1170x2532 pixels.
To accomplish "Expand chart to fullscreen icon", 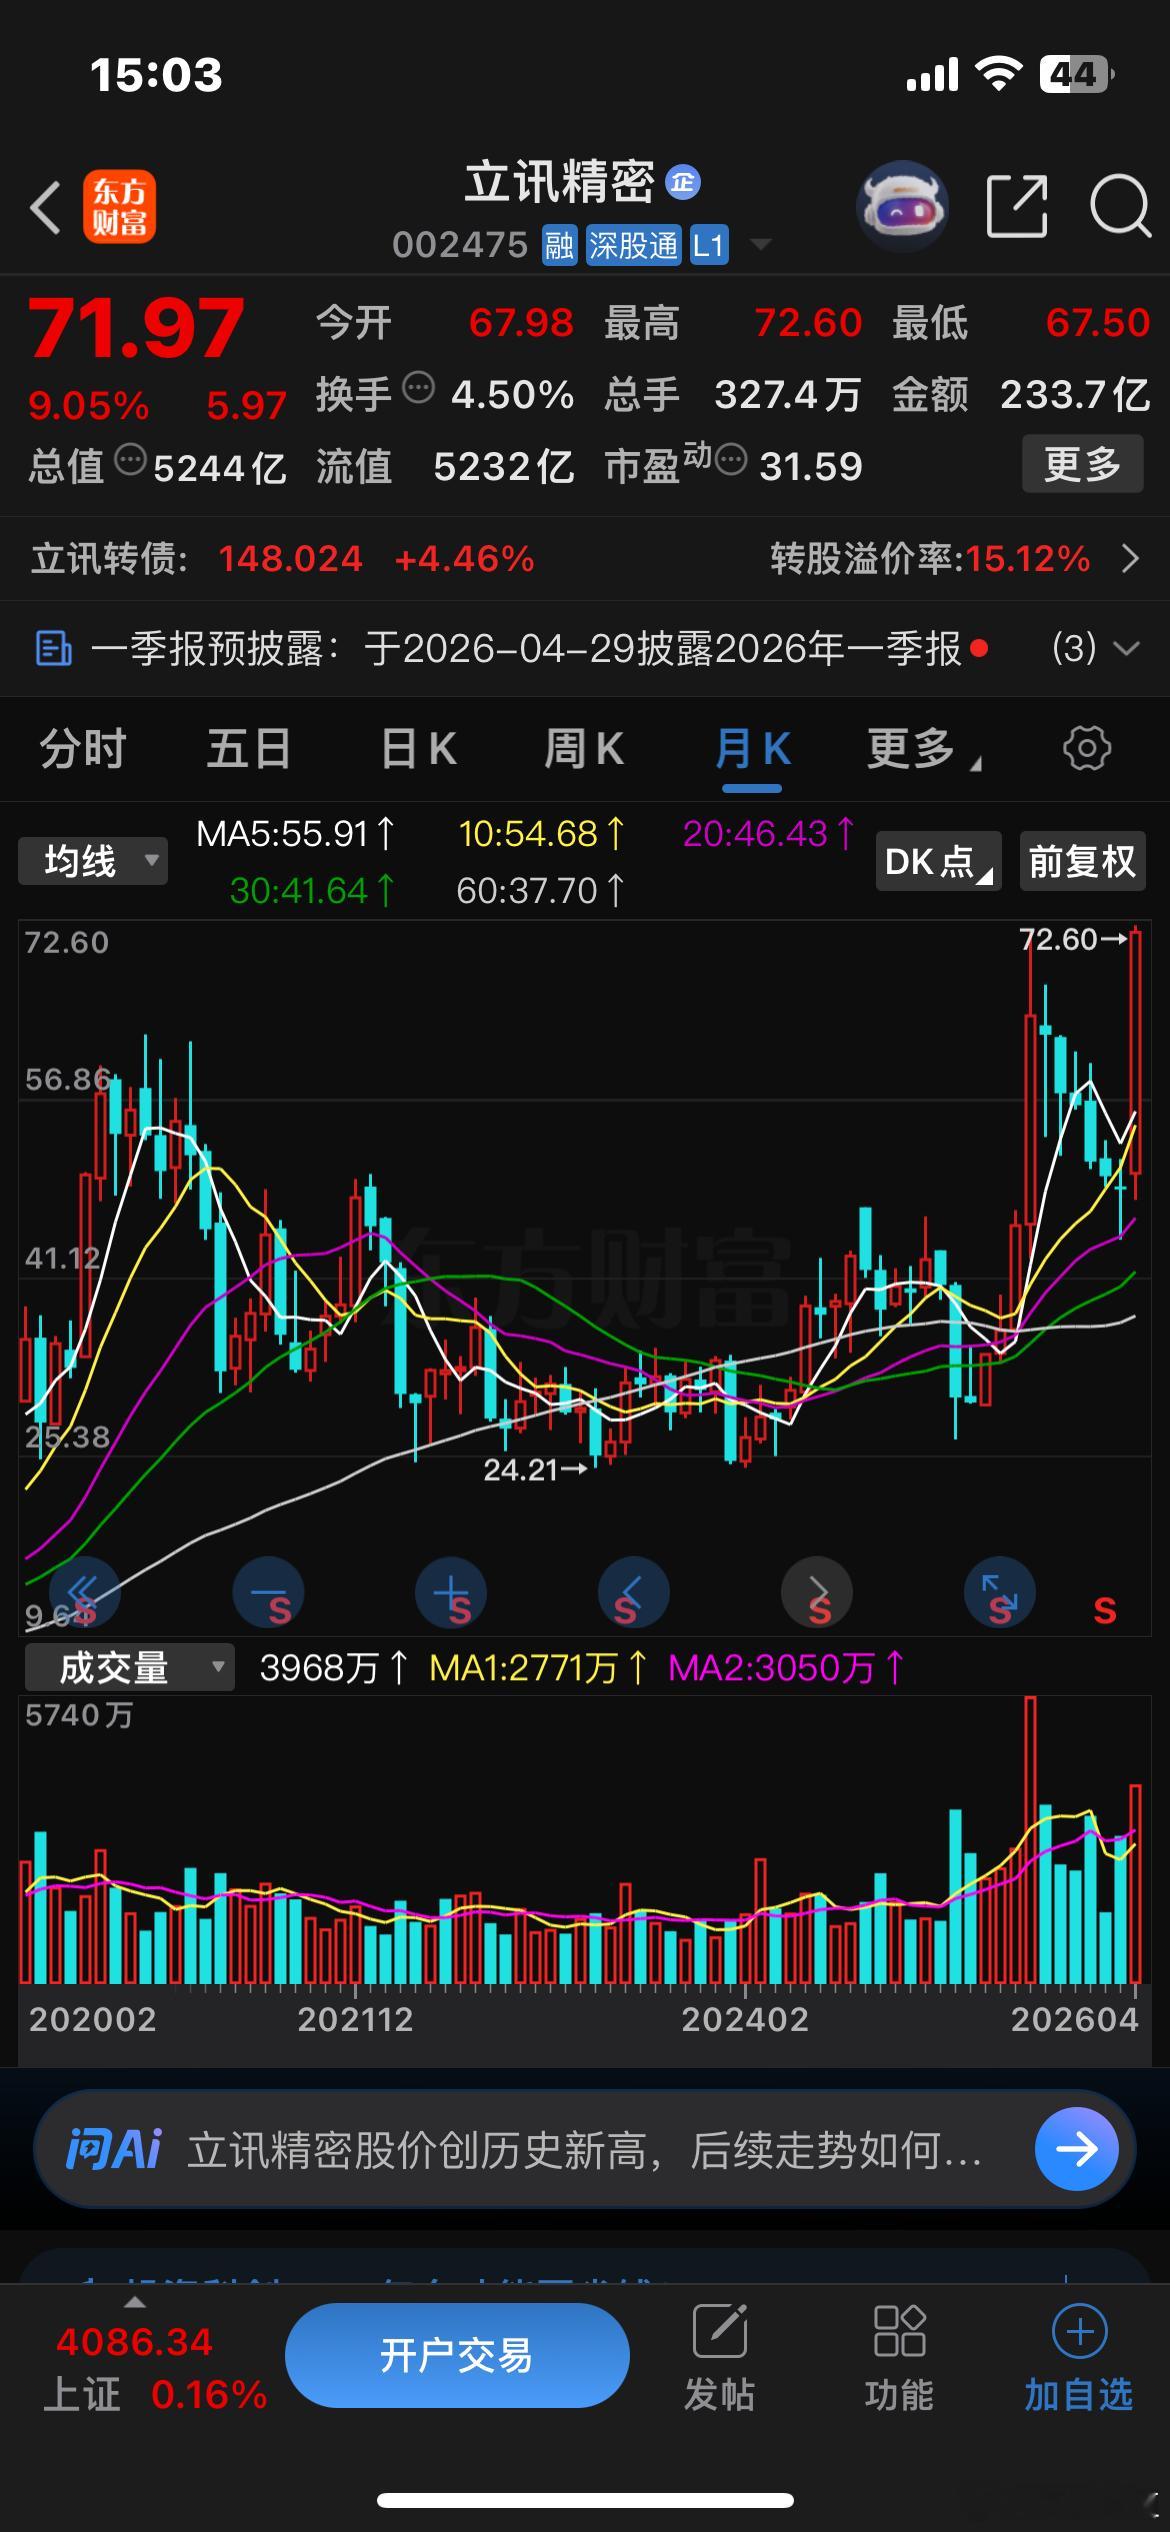I will pos(1000,1592).
